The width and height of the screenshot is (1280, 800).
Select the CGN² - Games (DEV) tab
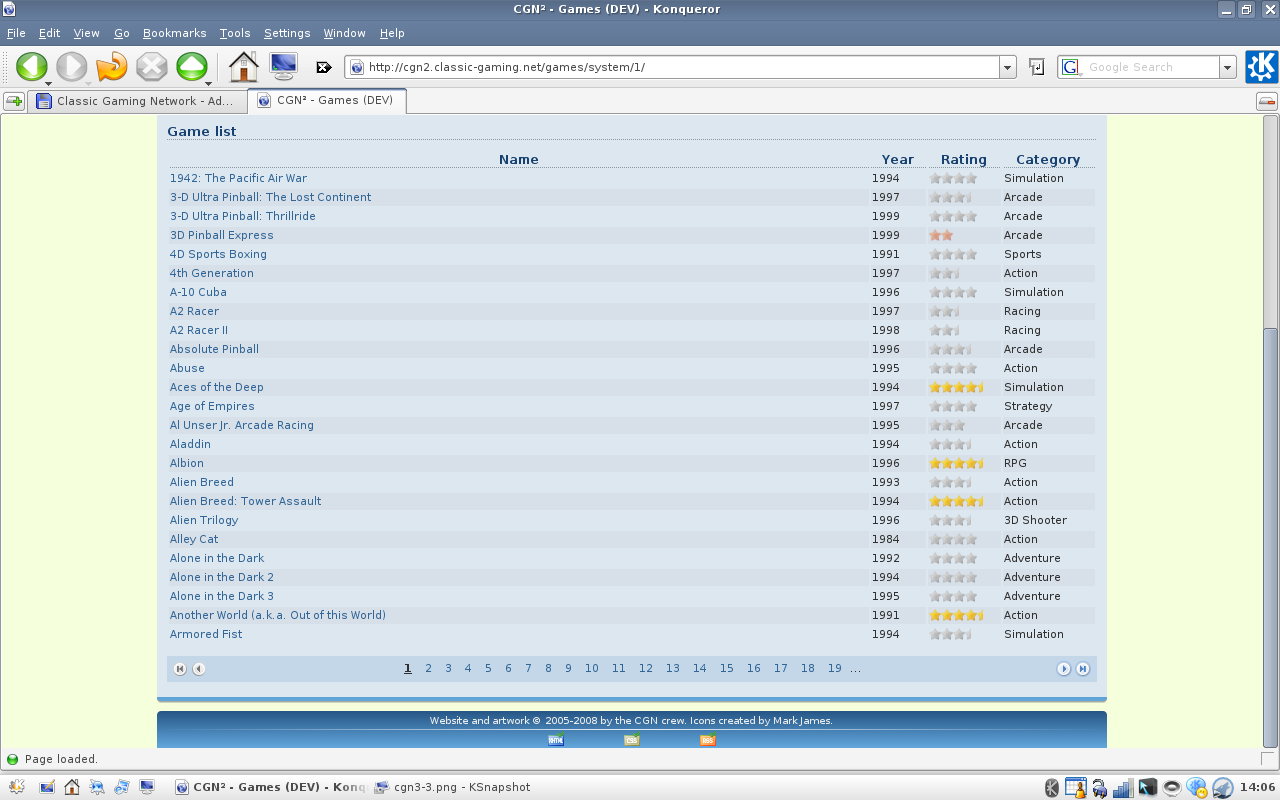click(x=327, y=100)
